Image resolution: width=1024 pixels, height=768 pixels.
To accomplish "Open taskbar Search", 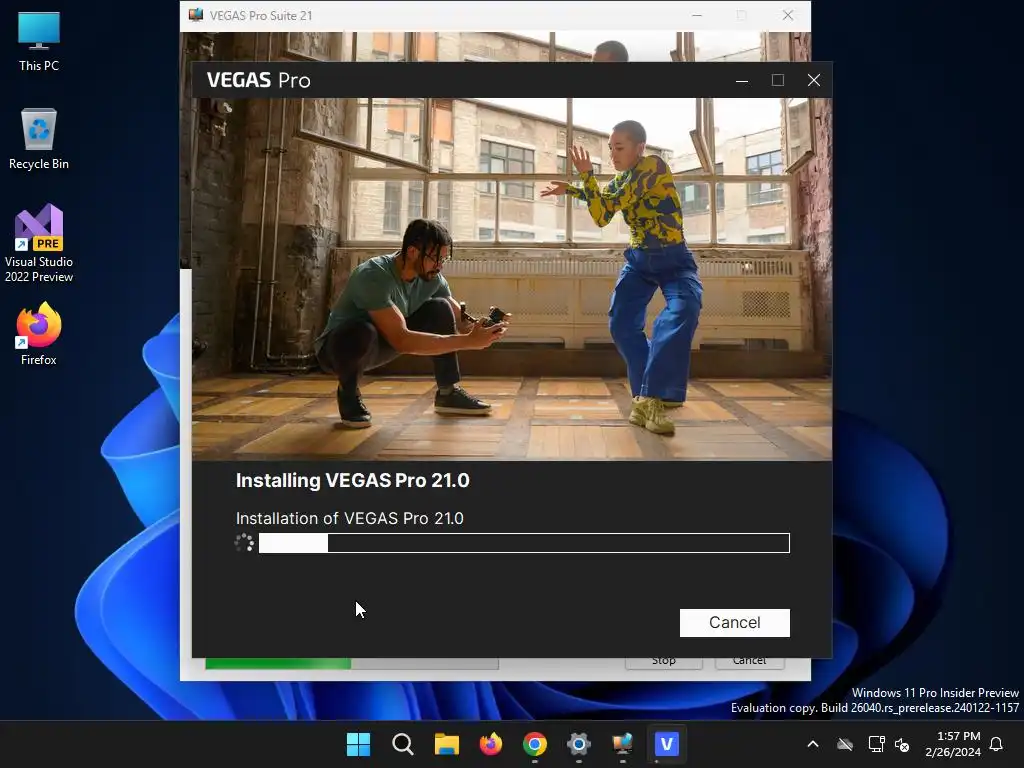I will 402,744.
